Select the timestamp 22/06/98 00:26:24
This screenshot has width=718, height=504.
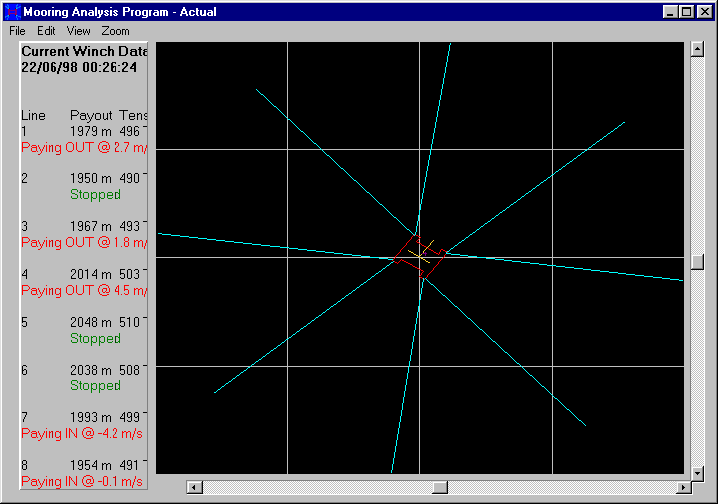pyautogui.click(x=79, y=67)
